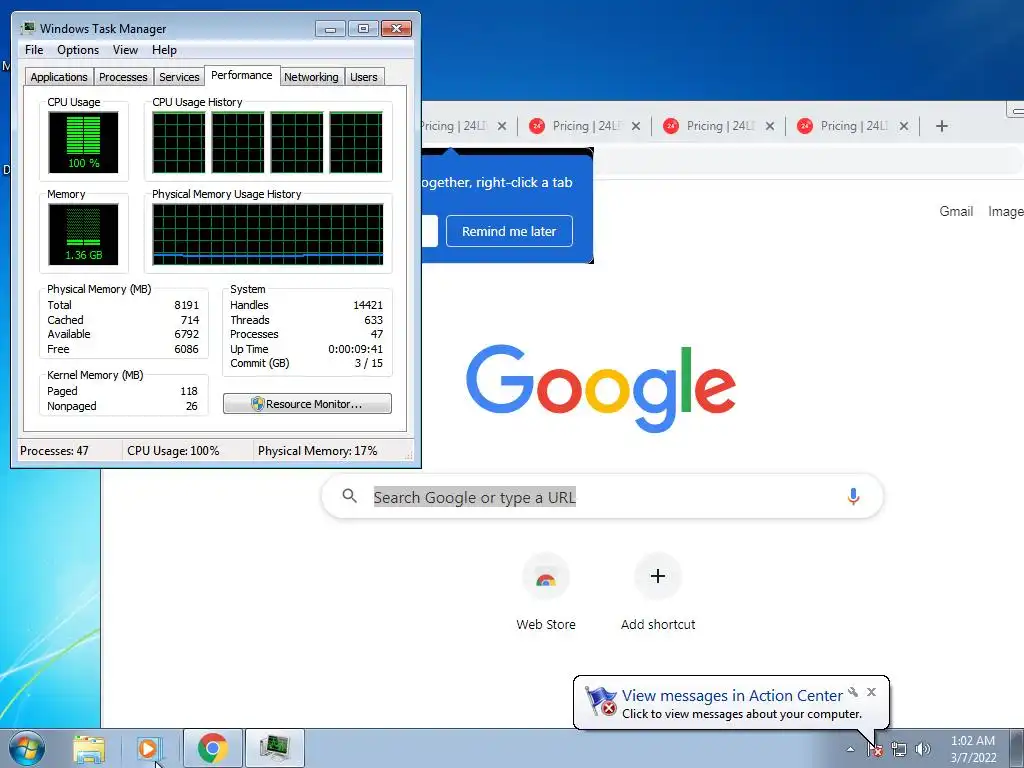Click the Task Manager title bar icon
This screenshot has width=1024, height=768.
click(x=27, y=28)
